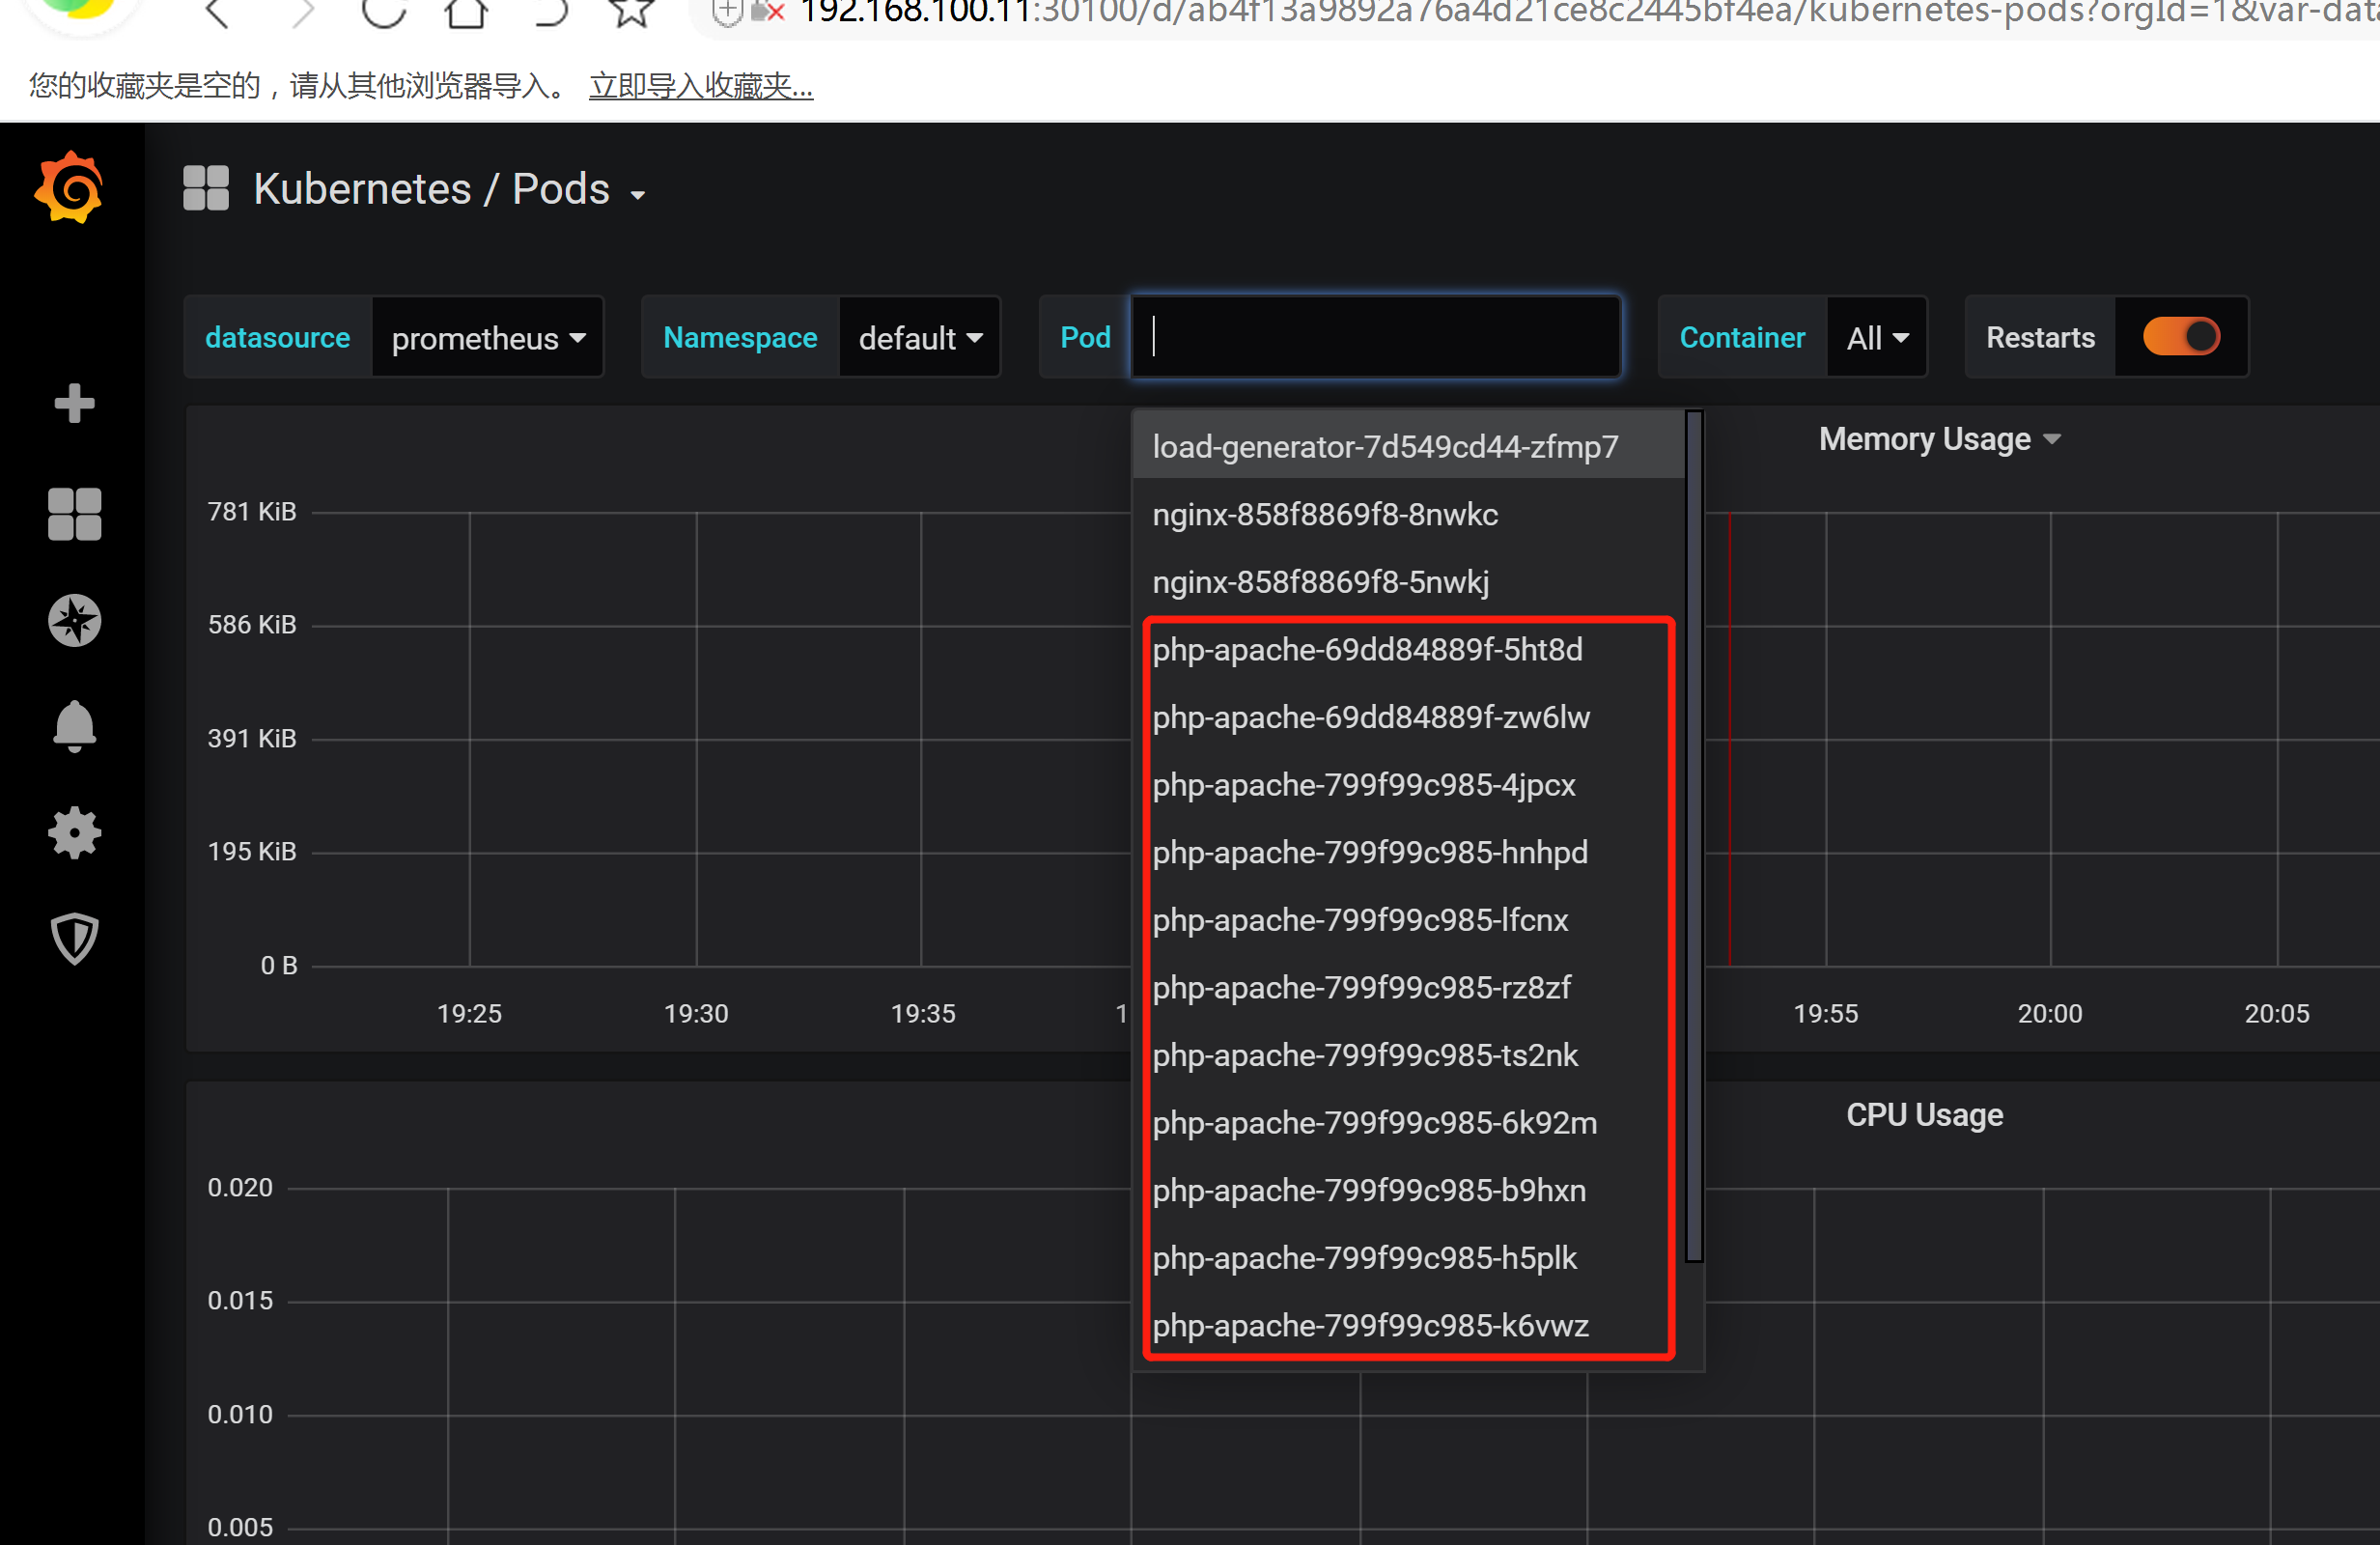Select nginx-858f8869f8-8nwkc pod option
Screen dimensions: 2380x1545
(x=1408, y=514)
